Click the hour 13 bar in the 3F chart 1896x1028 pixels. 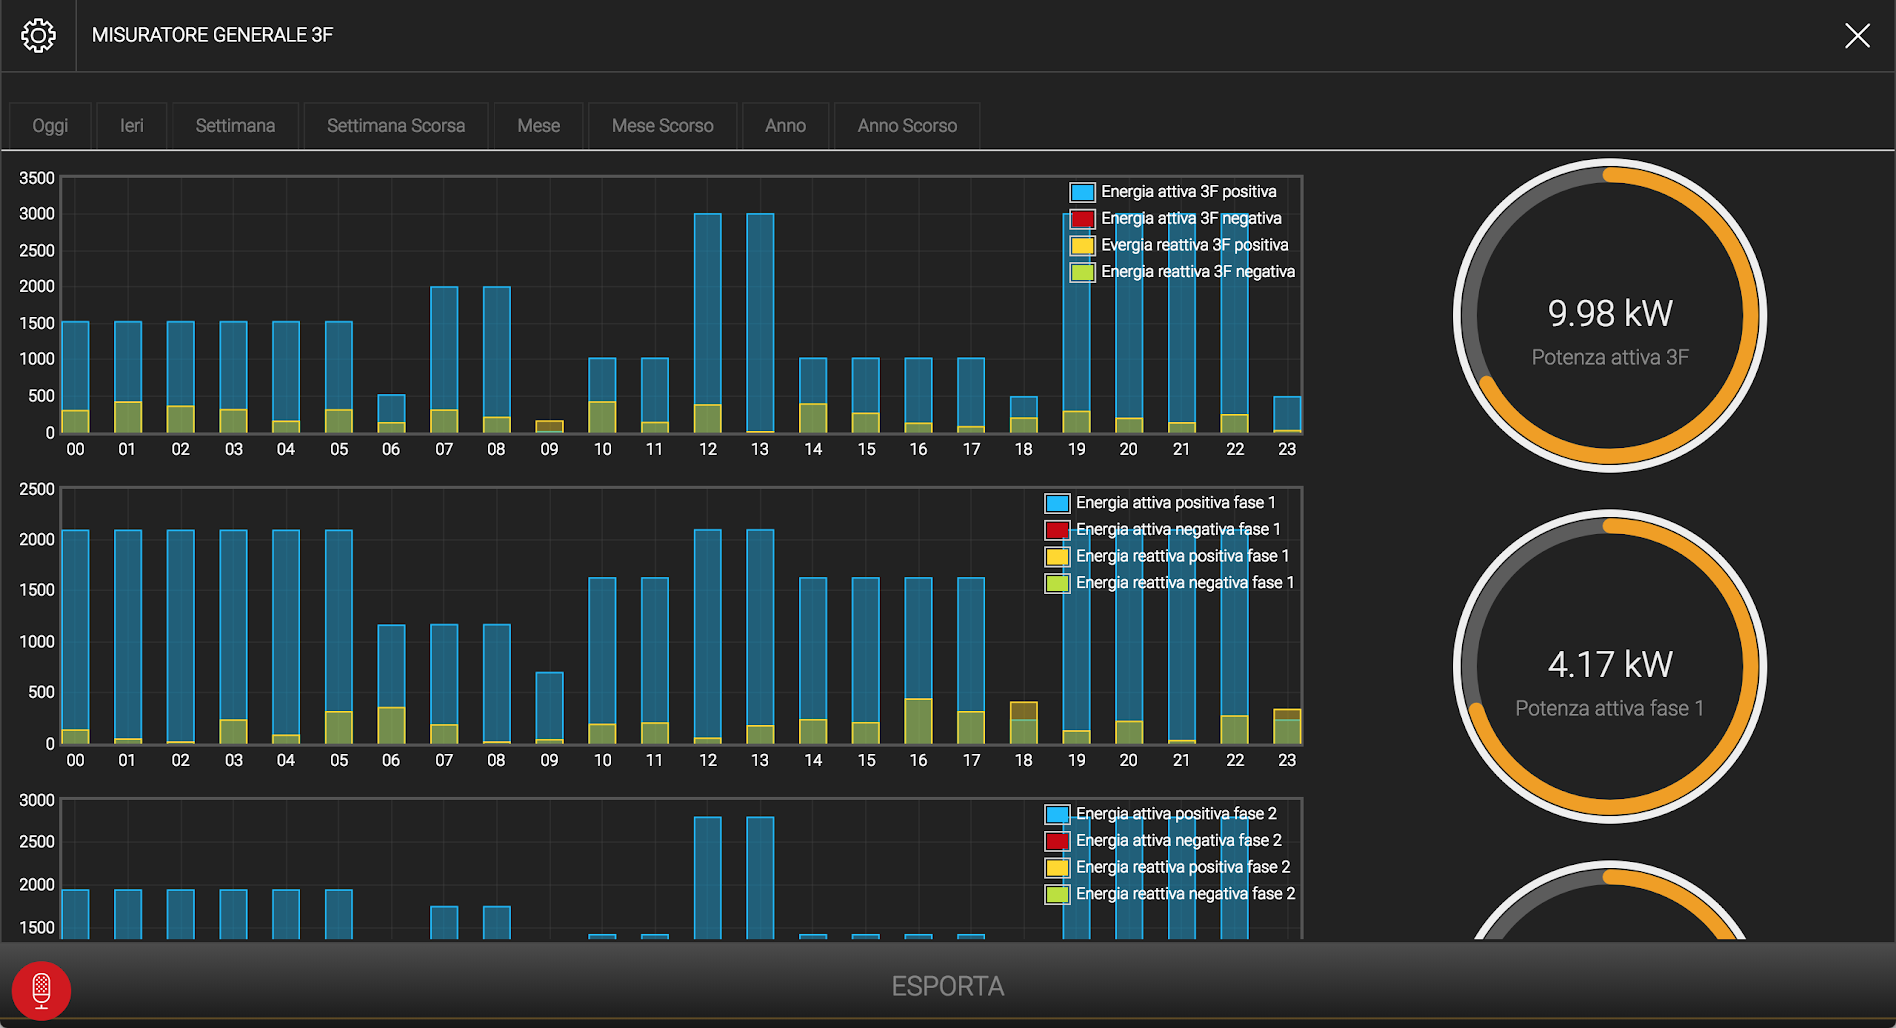pos(760,323)
